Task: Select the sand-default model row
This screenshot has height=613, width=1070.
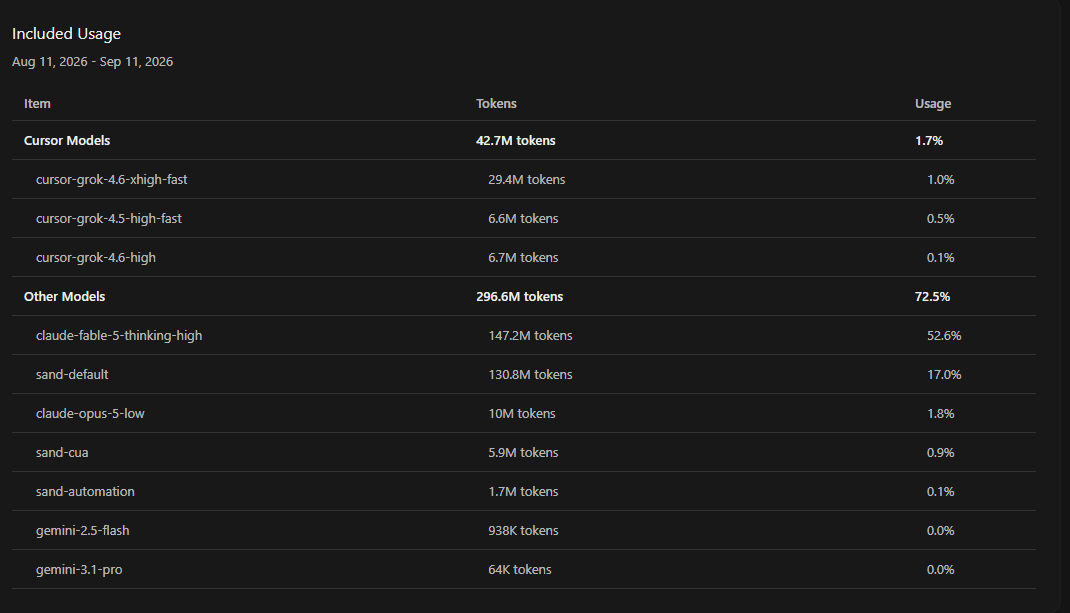Action: pyautogui.click(x=523, y=374)
